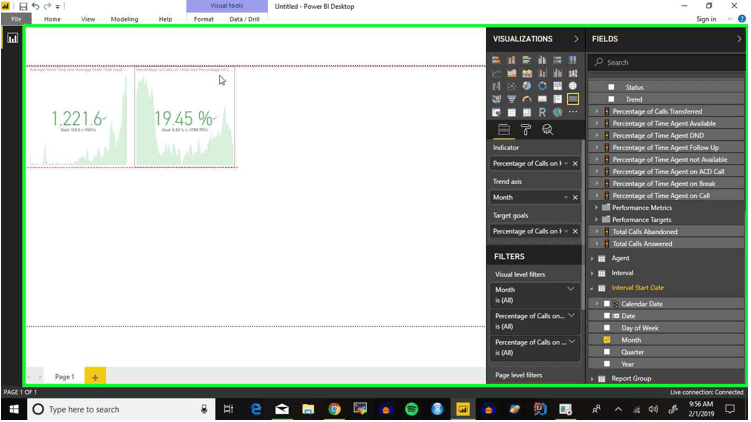751x422 pixels.
Task: Select the 1,221.6 KPI visual
Action: coord(78,117)
